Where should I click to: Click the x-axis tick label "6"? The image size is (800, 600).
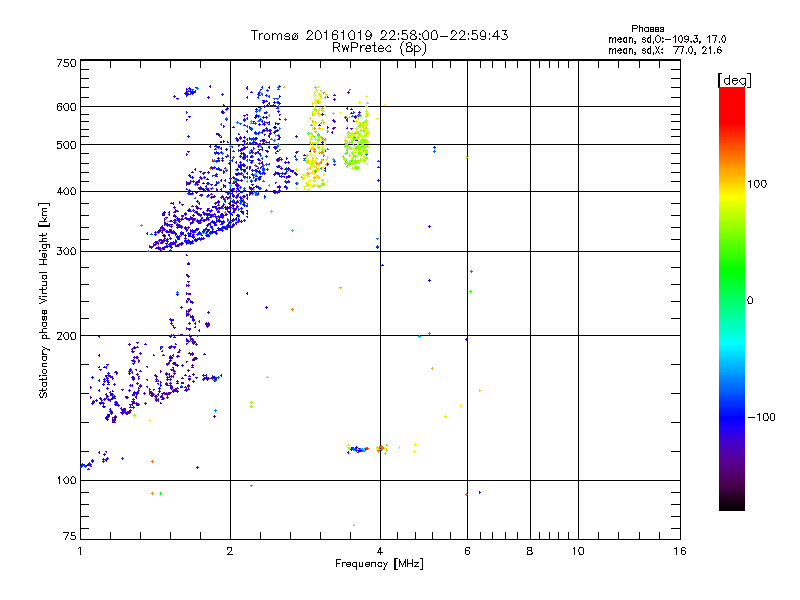click(x=467, y=551)
